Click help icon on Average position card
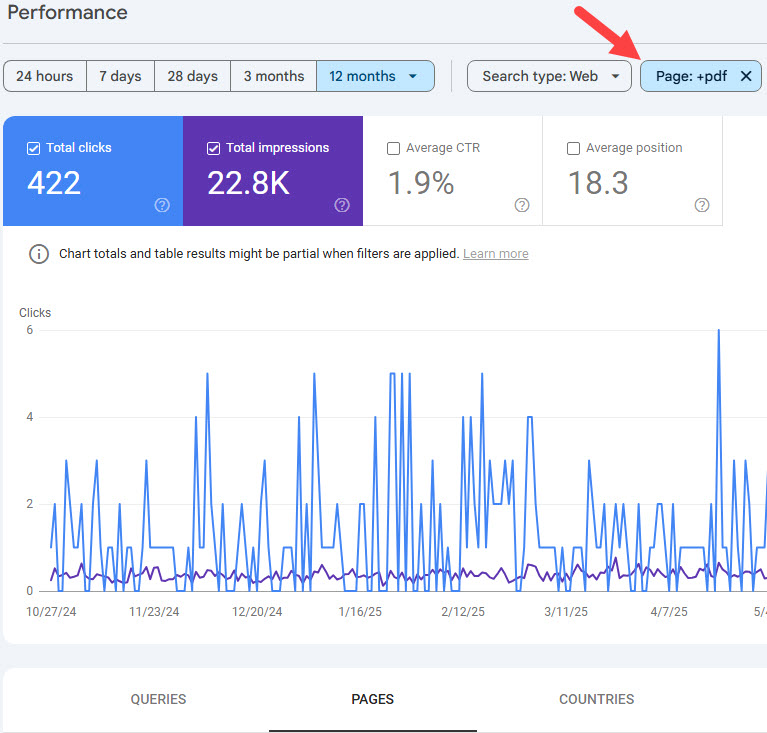The width and height of the screenshot is (767, 733). [x=702, y=205]
